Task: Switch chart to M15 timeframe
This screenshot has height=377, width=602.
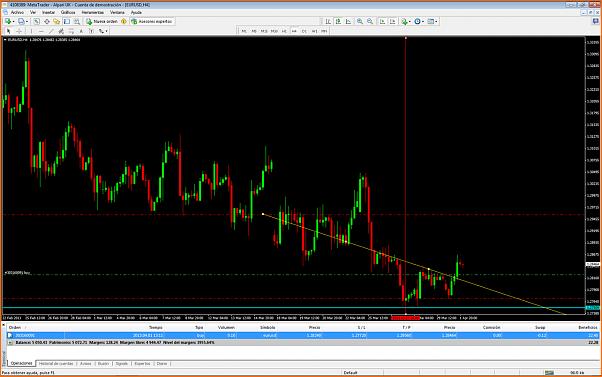Action: [x=264, y=31]
